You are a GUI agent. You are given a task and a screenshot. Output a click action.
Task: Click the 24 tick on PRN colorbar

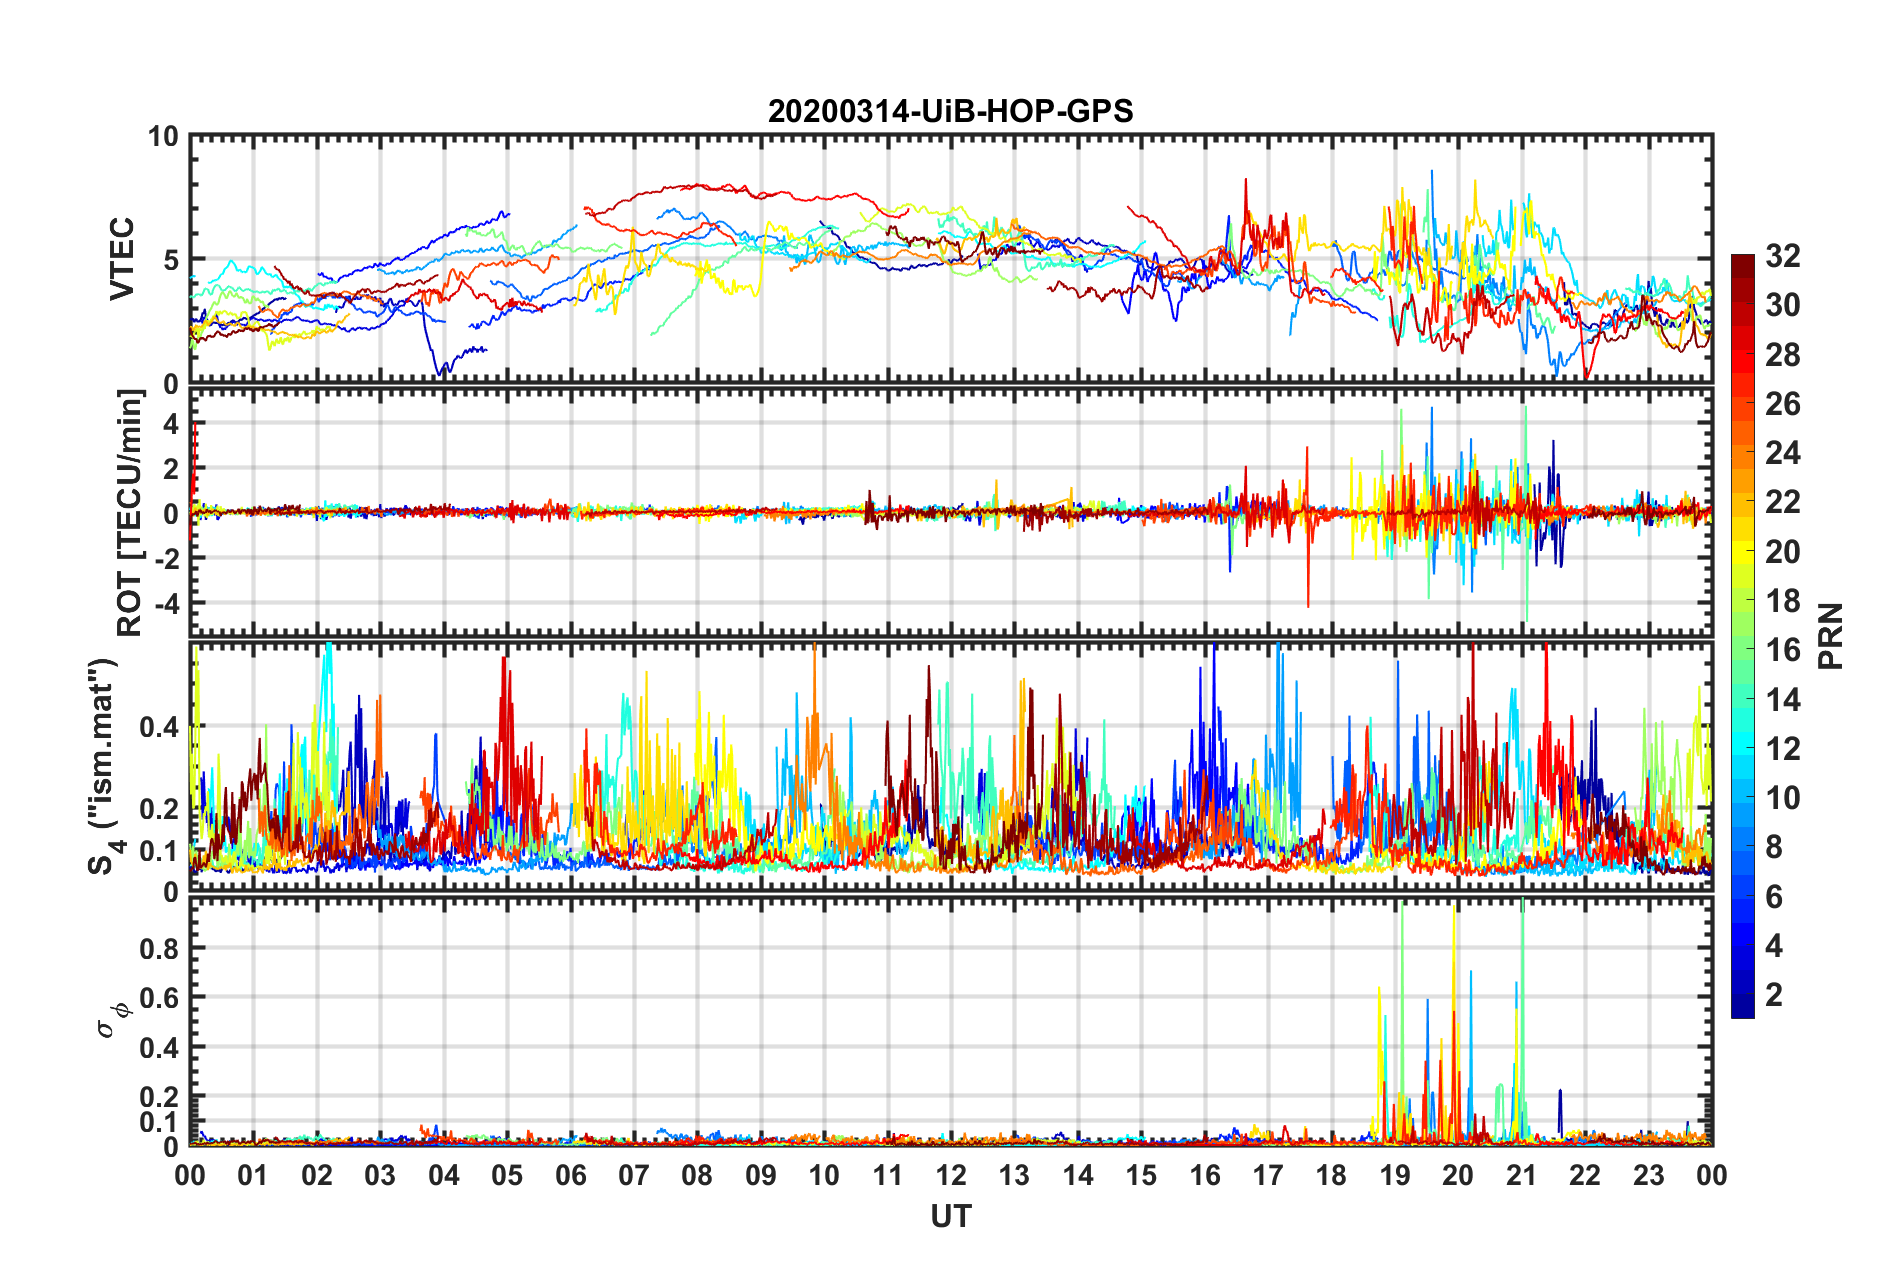[x=1783, y=453]
